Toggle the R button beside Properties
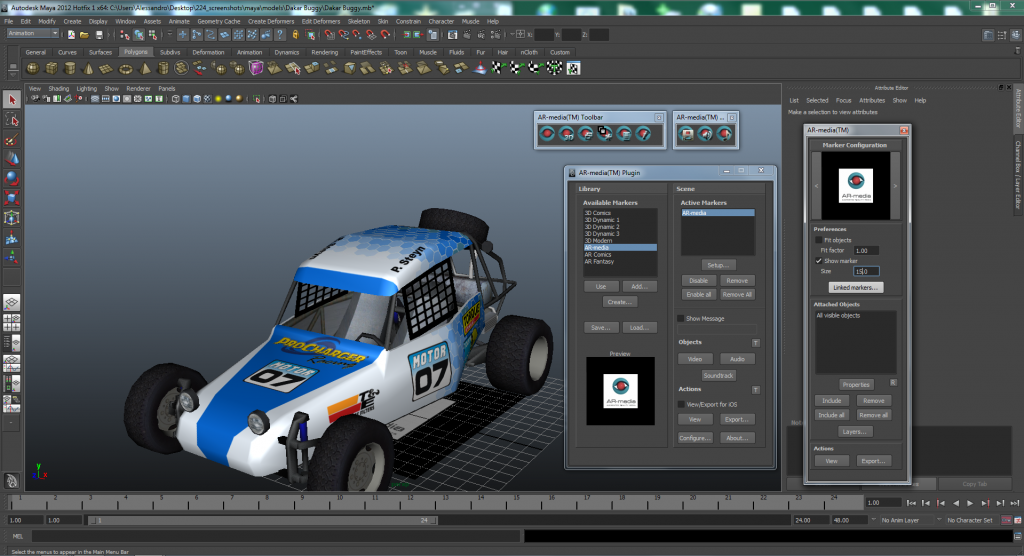 click(893, 383)
